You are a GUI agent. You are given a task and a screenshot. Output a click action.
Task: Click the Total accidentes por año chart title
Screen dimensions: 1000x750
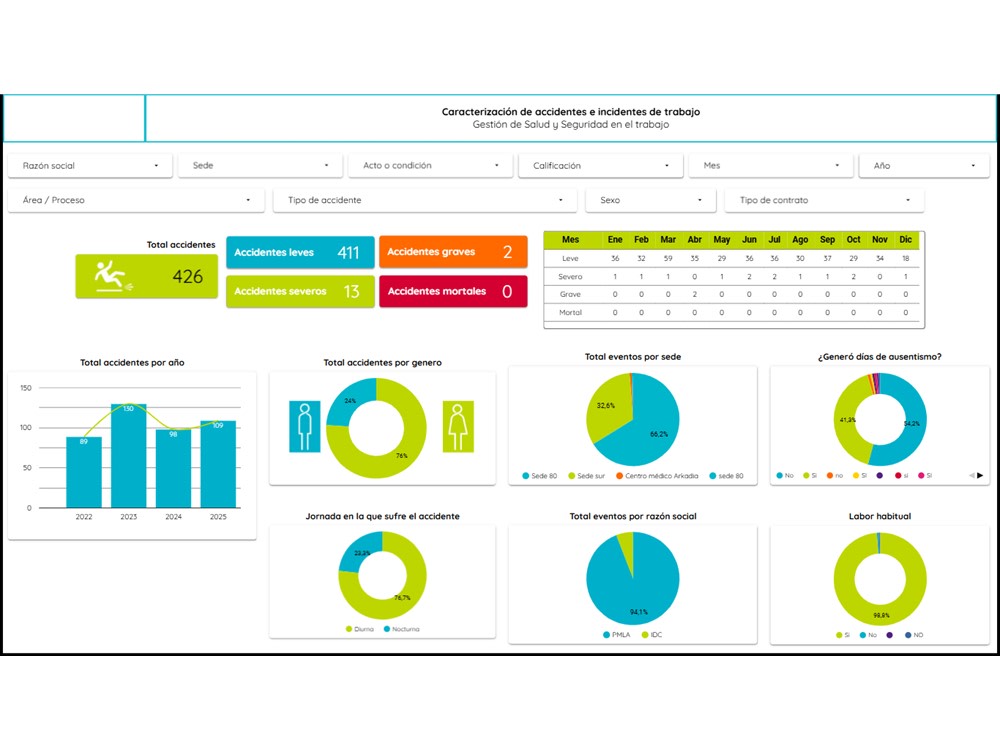tap(132, 362)
